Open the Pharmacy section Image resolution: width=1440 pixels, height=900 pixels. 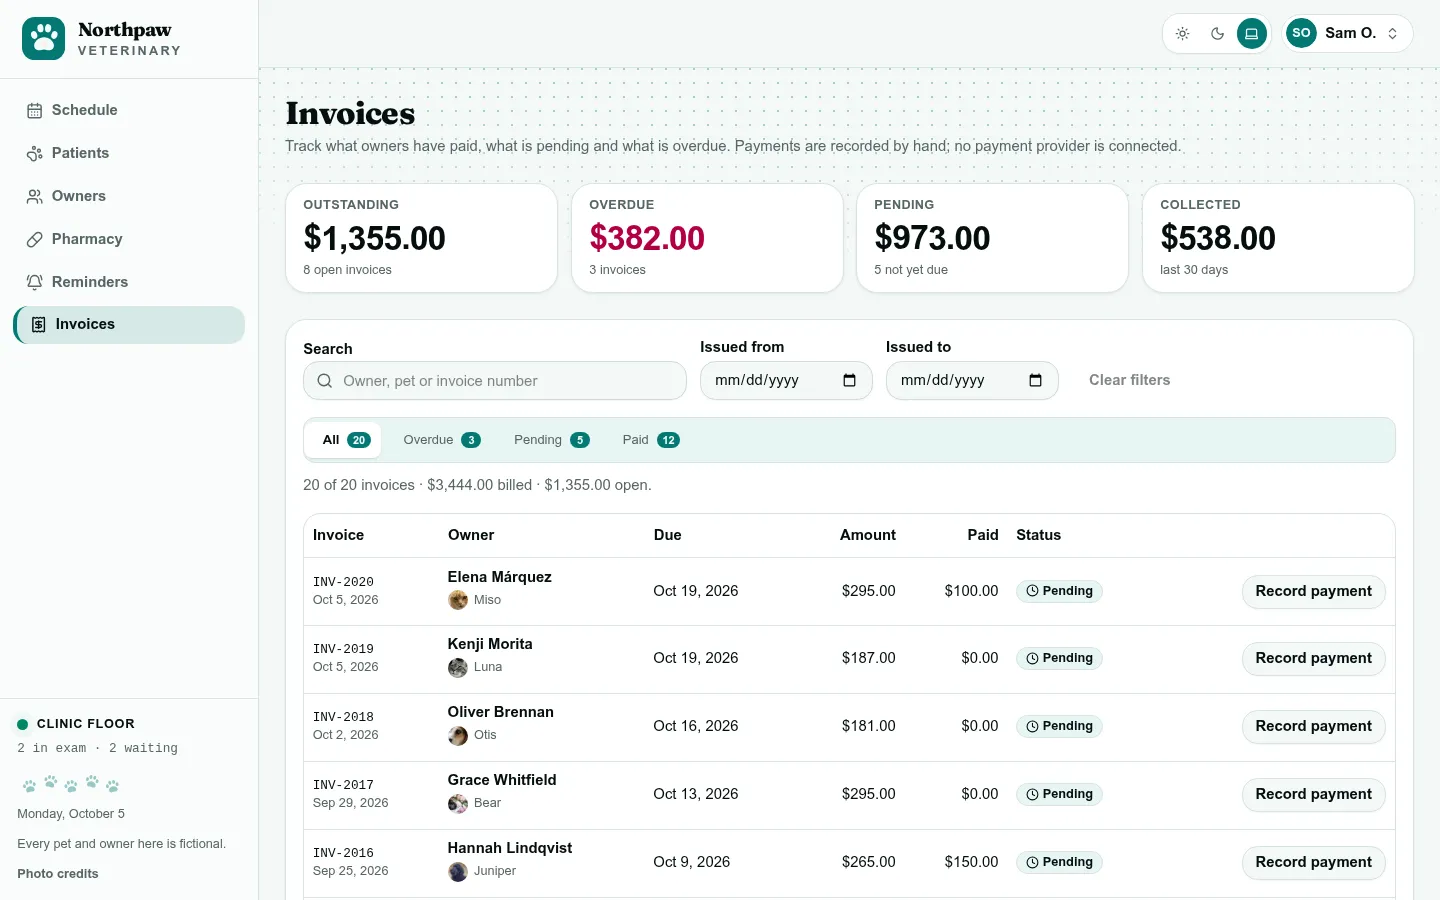[129, 239]
